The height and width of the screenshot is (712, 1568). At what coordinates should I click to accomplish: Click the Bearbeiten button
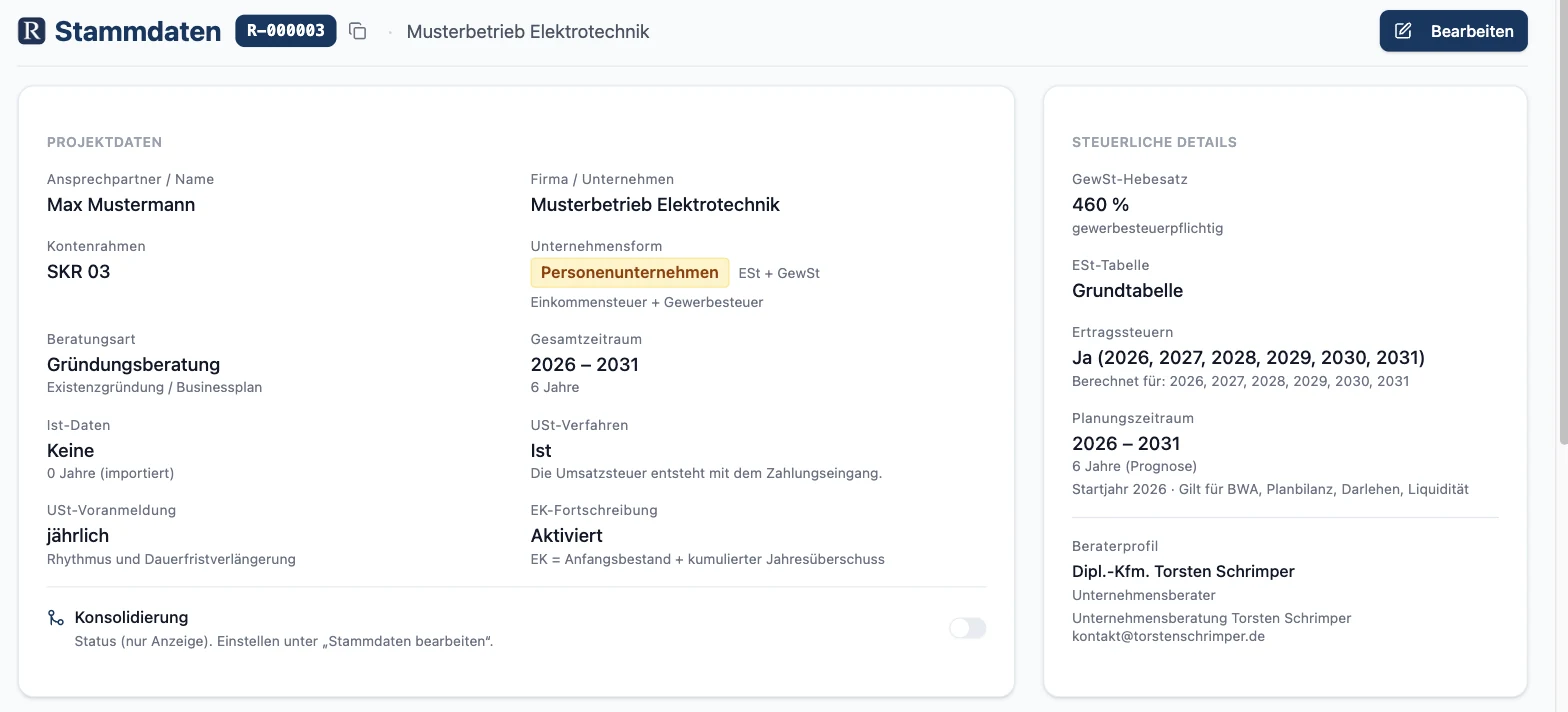1454,31
